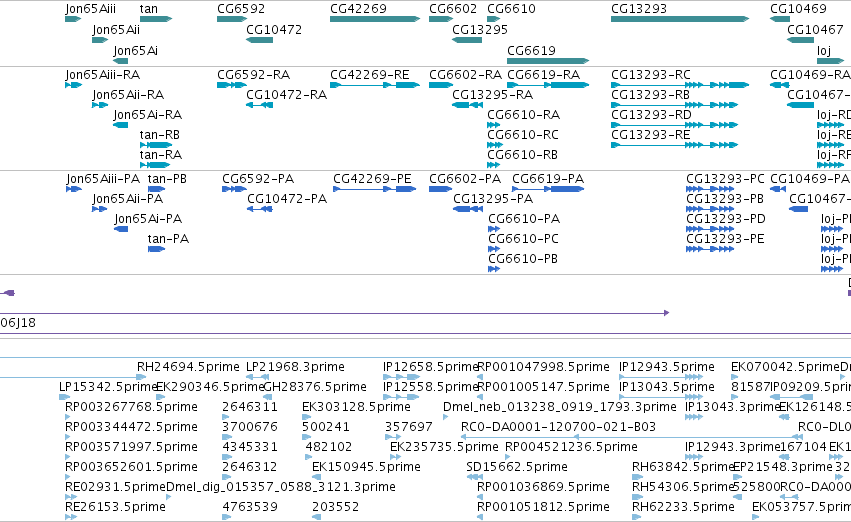Click the CG13295-PA protein label
This screenshot has width=851, height=522.
pos(493,199)
